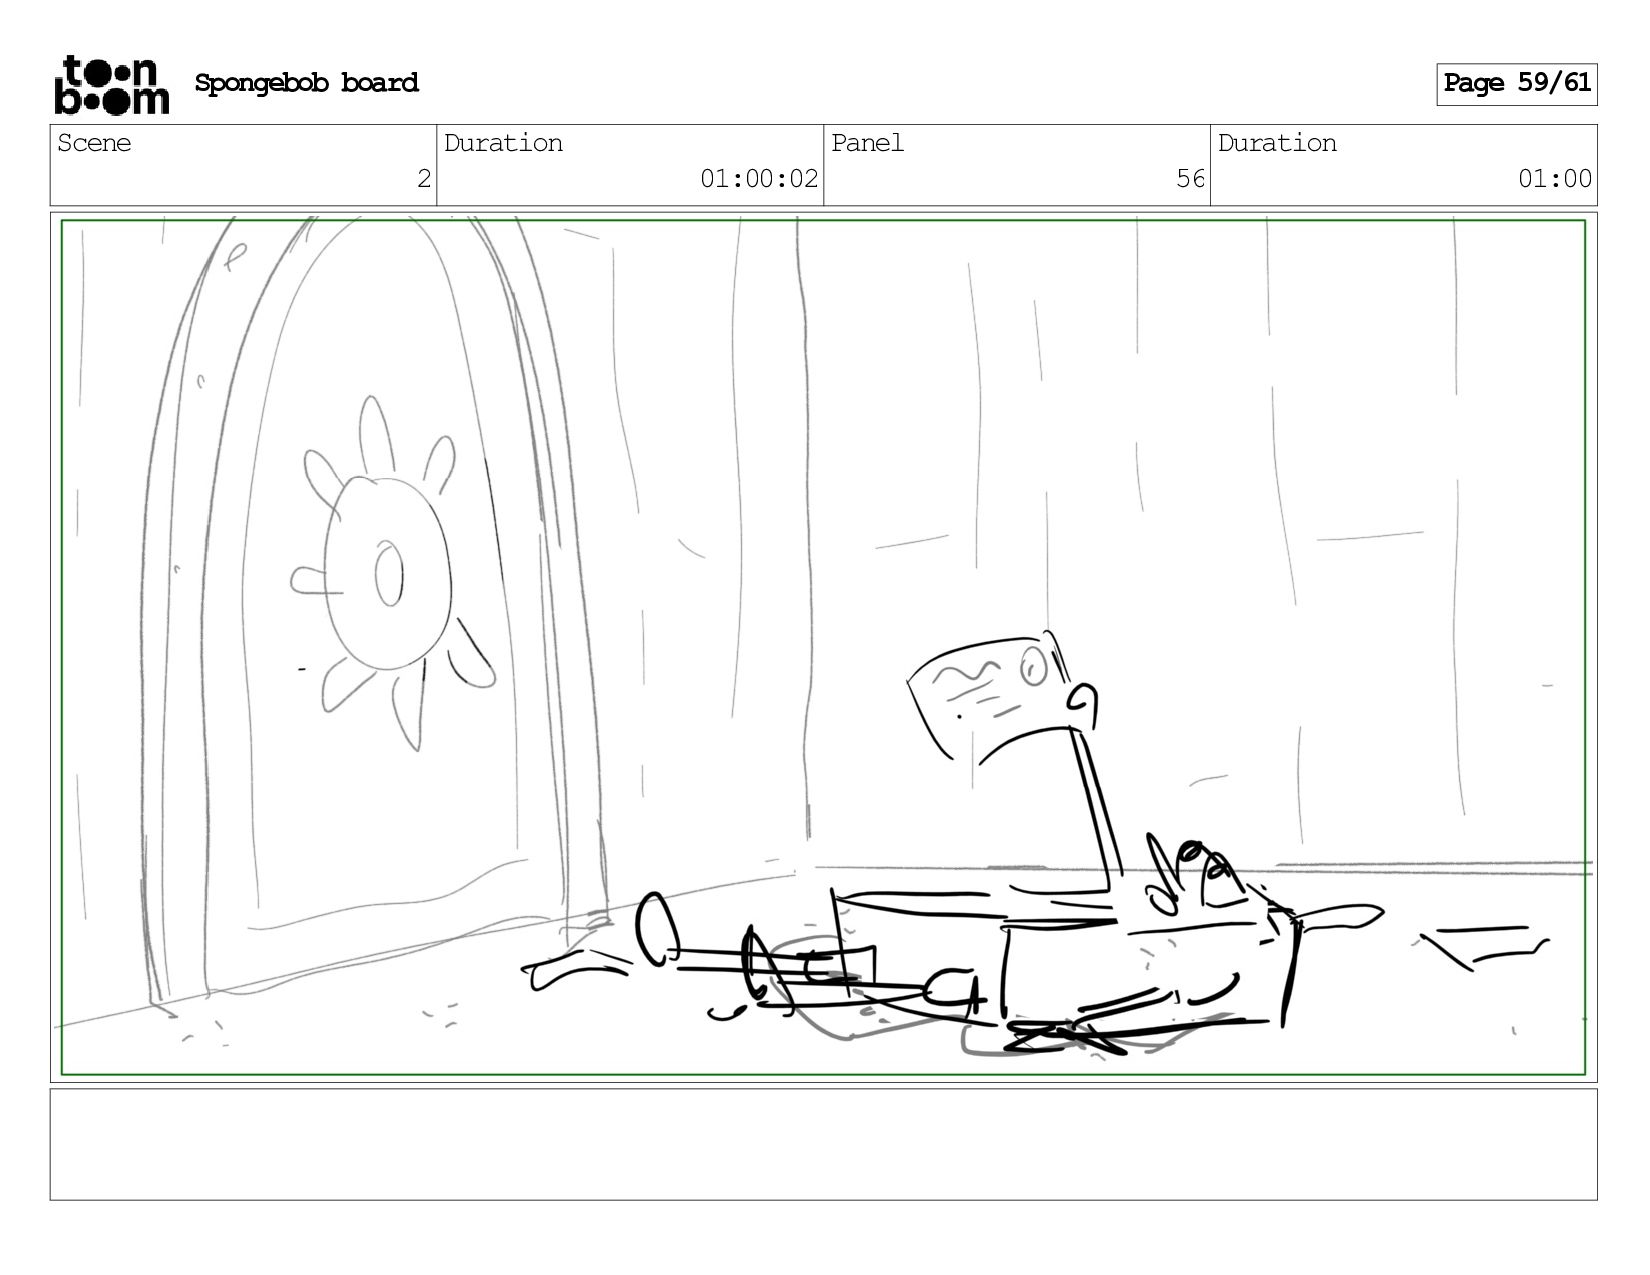Click the flower emblem on the drawn door

tap(392, 573)
